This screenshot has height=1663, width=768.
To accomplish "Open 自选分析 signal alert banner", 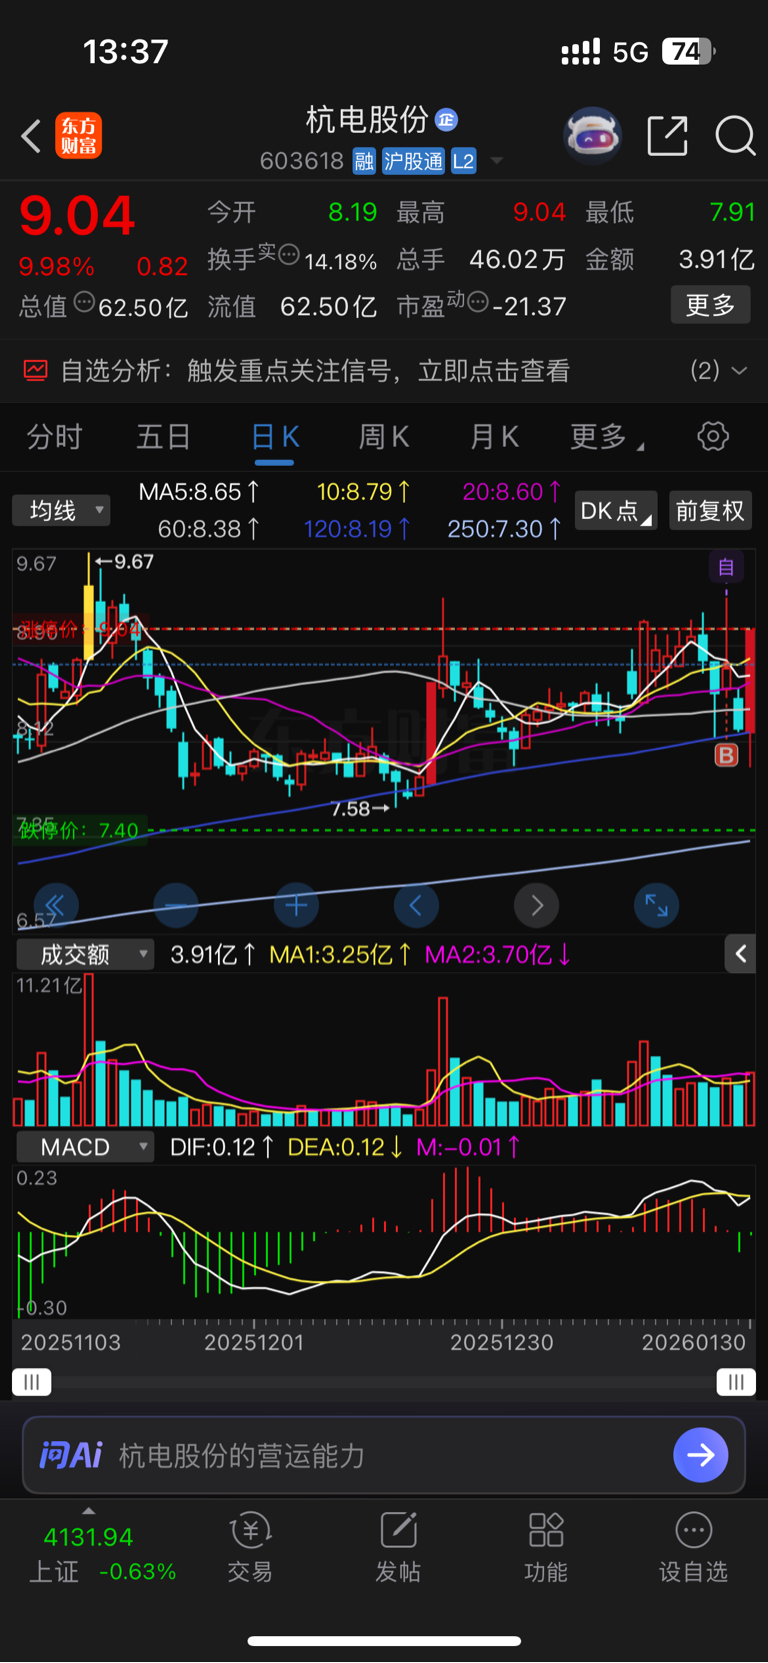I will [x=384, y=371].
